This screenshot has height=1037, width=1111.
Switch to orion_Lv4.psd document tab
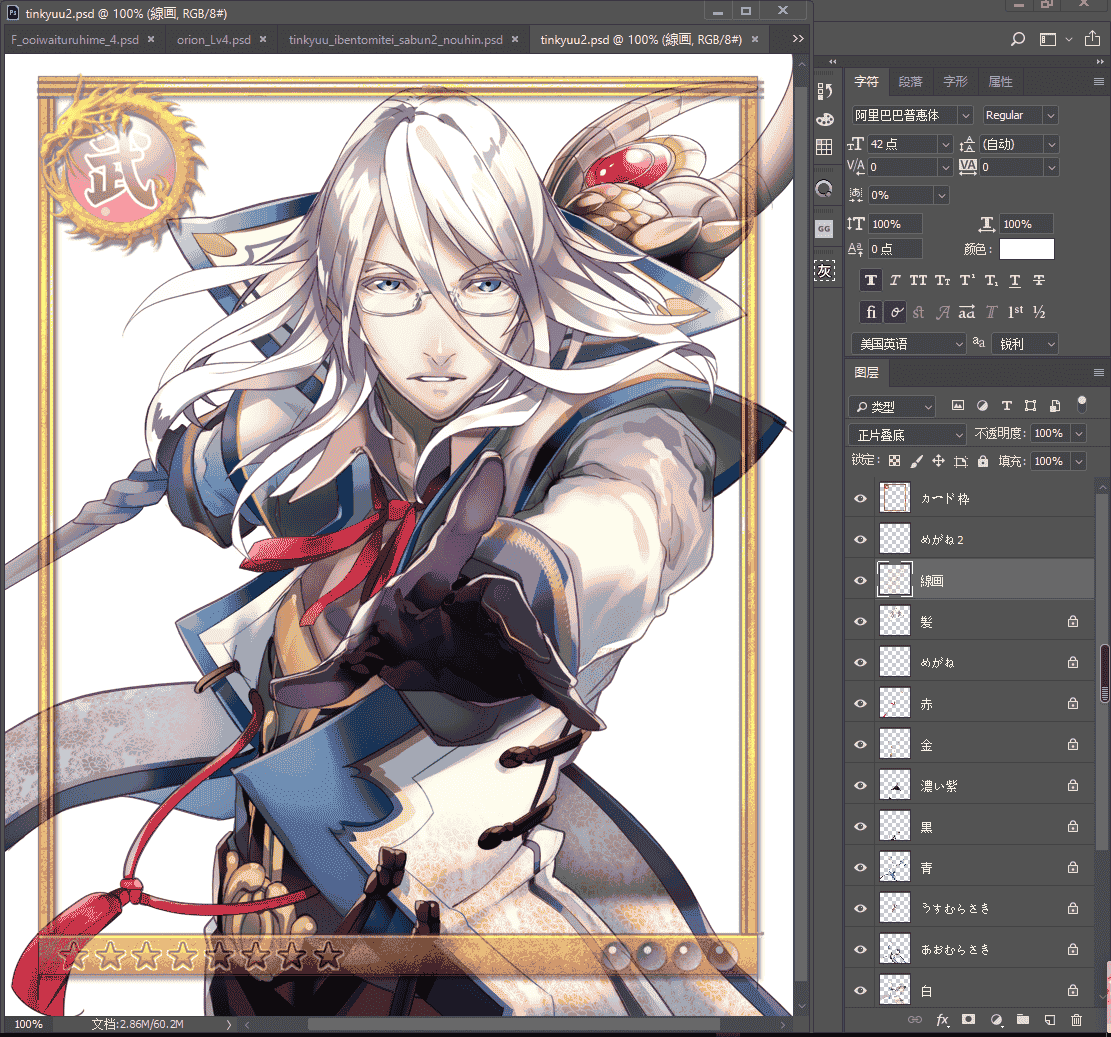(x=213, y=40)
